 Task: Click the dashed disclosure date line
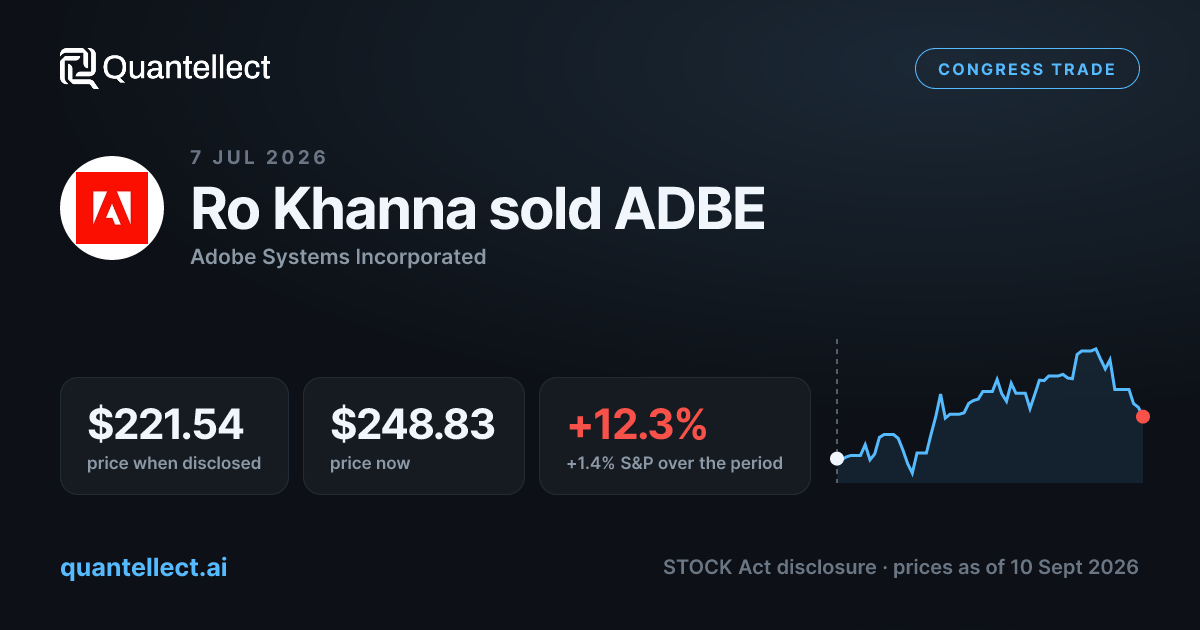point(837,411)
